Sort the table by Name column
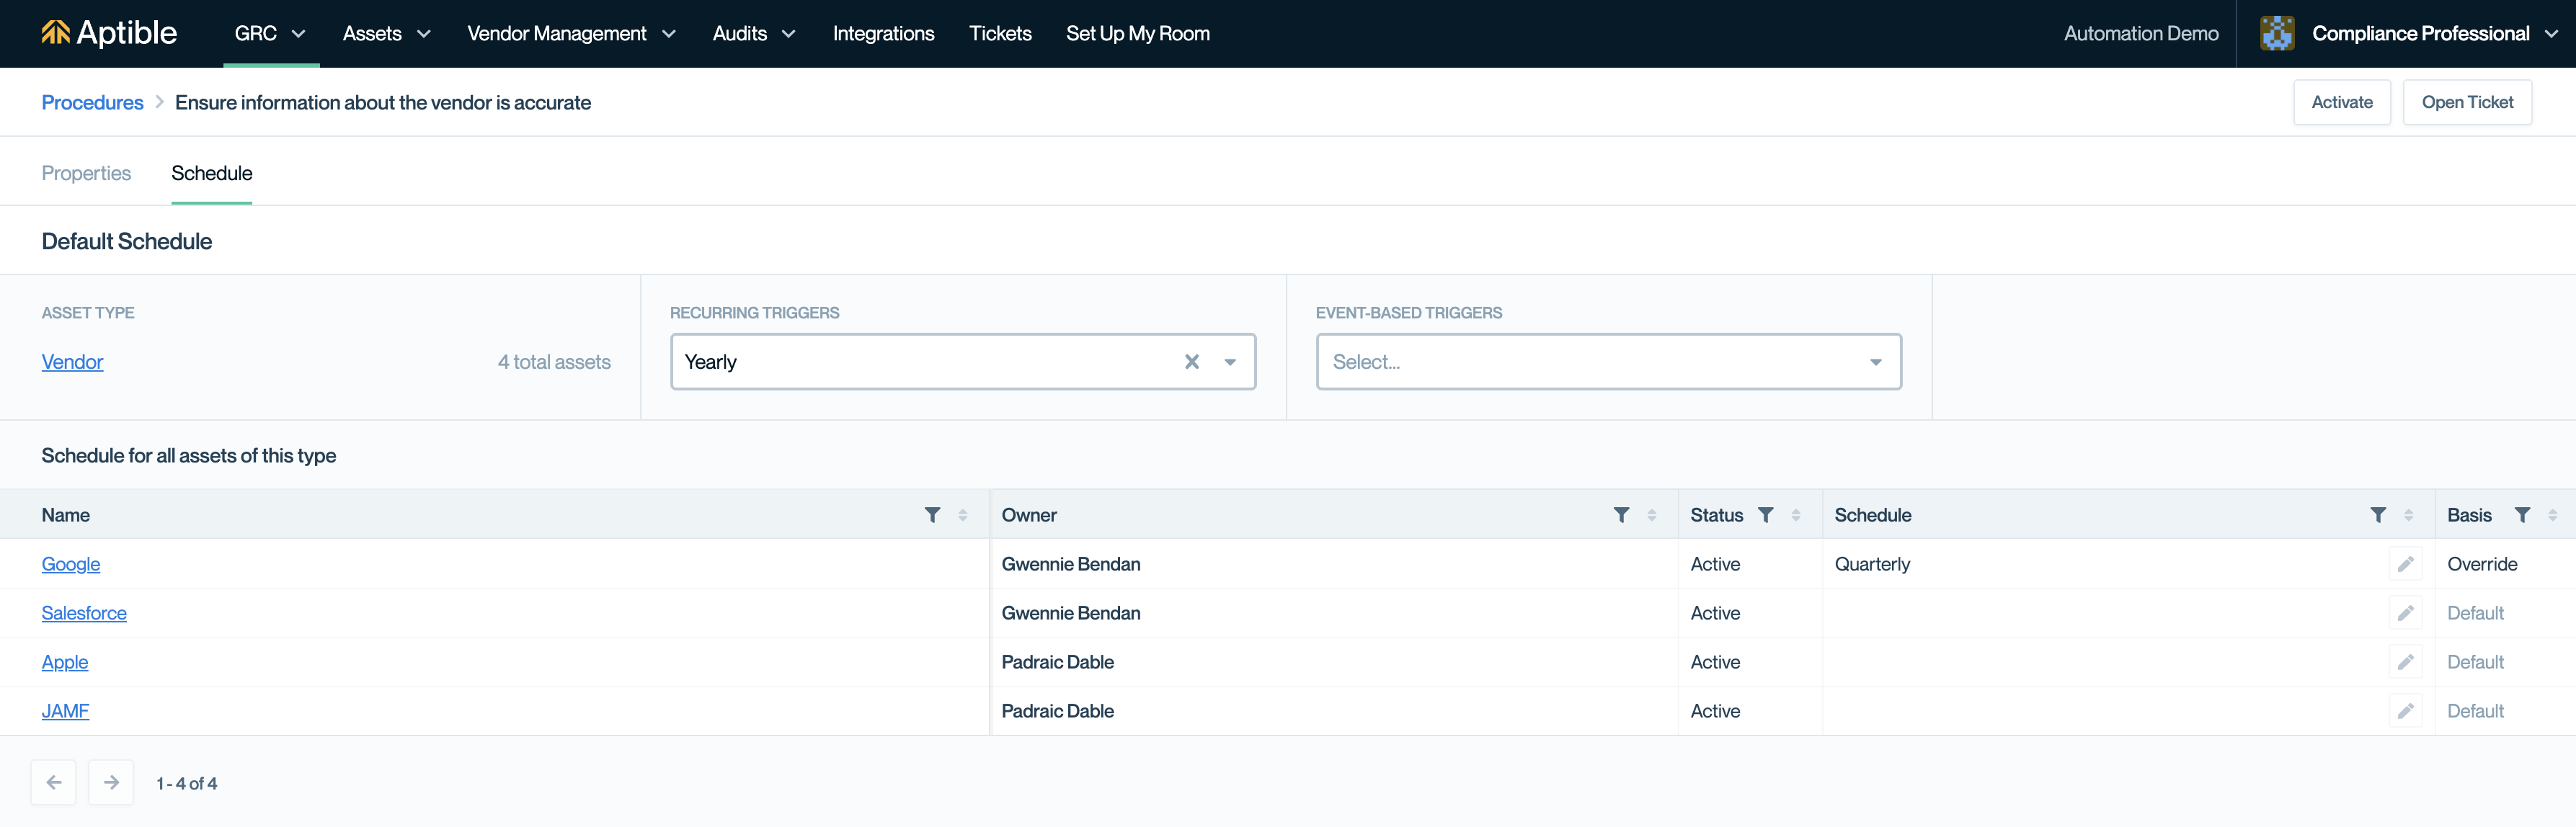Image resolution: width=2576 pixels, height=827 pixels. 963,515
